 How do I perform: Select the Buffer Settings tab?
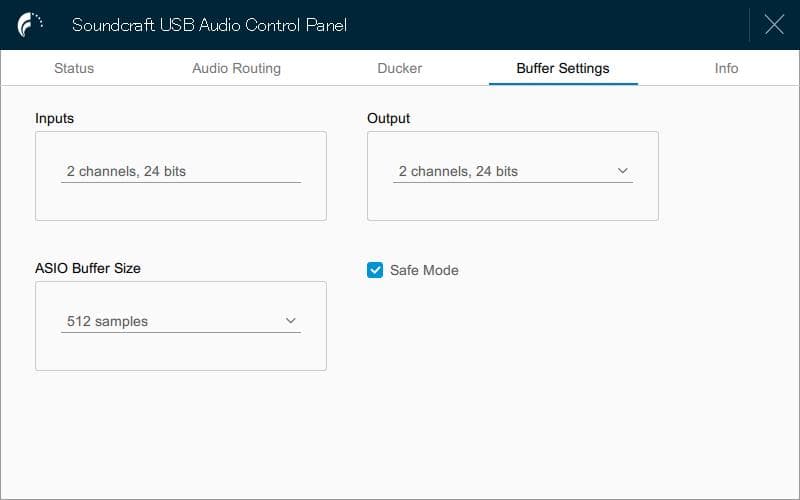click(563, 68)
